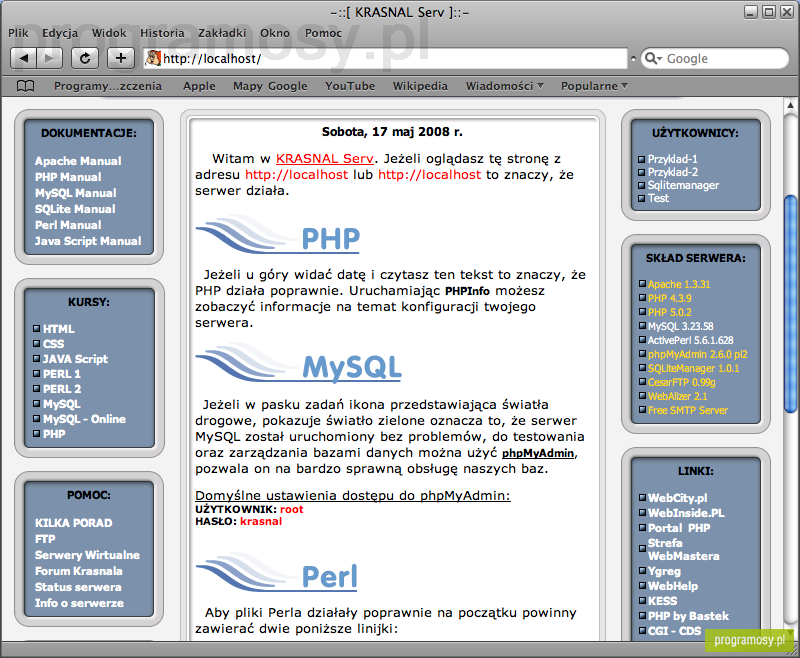800x658 pixels.
Task: Open the Pomoc menu
Action: (x=323, y=33)
